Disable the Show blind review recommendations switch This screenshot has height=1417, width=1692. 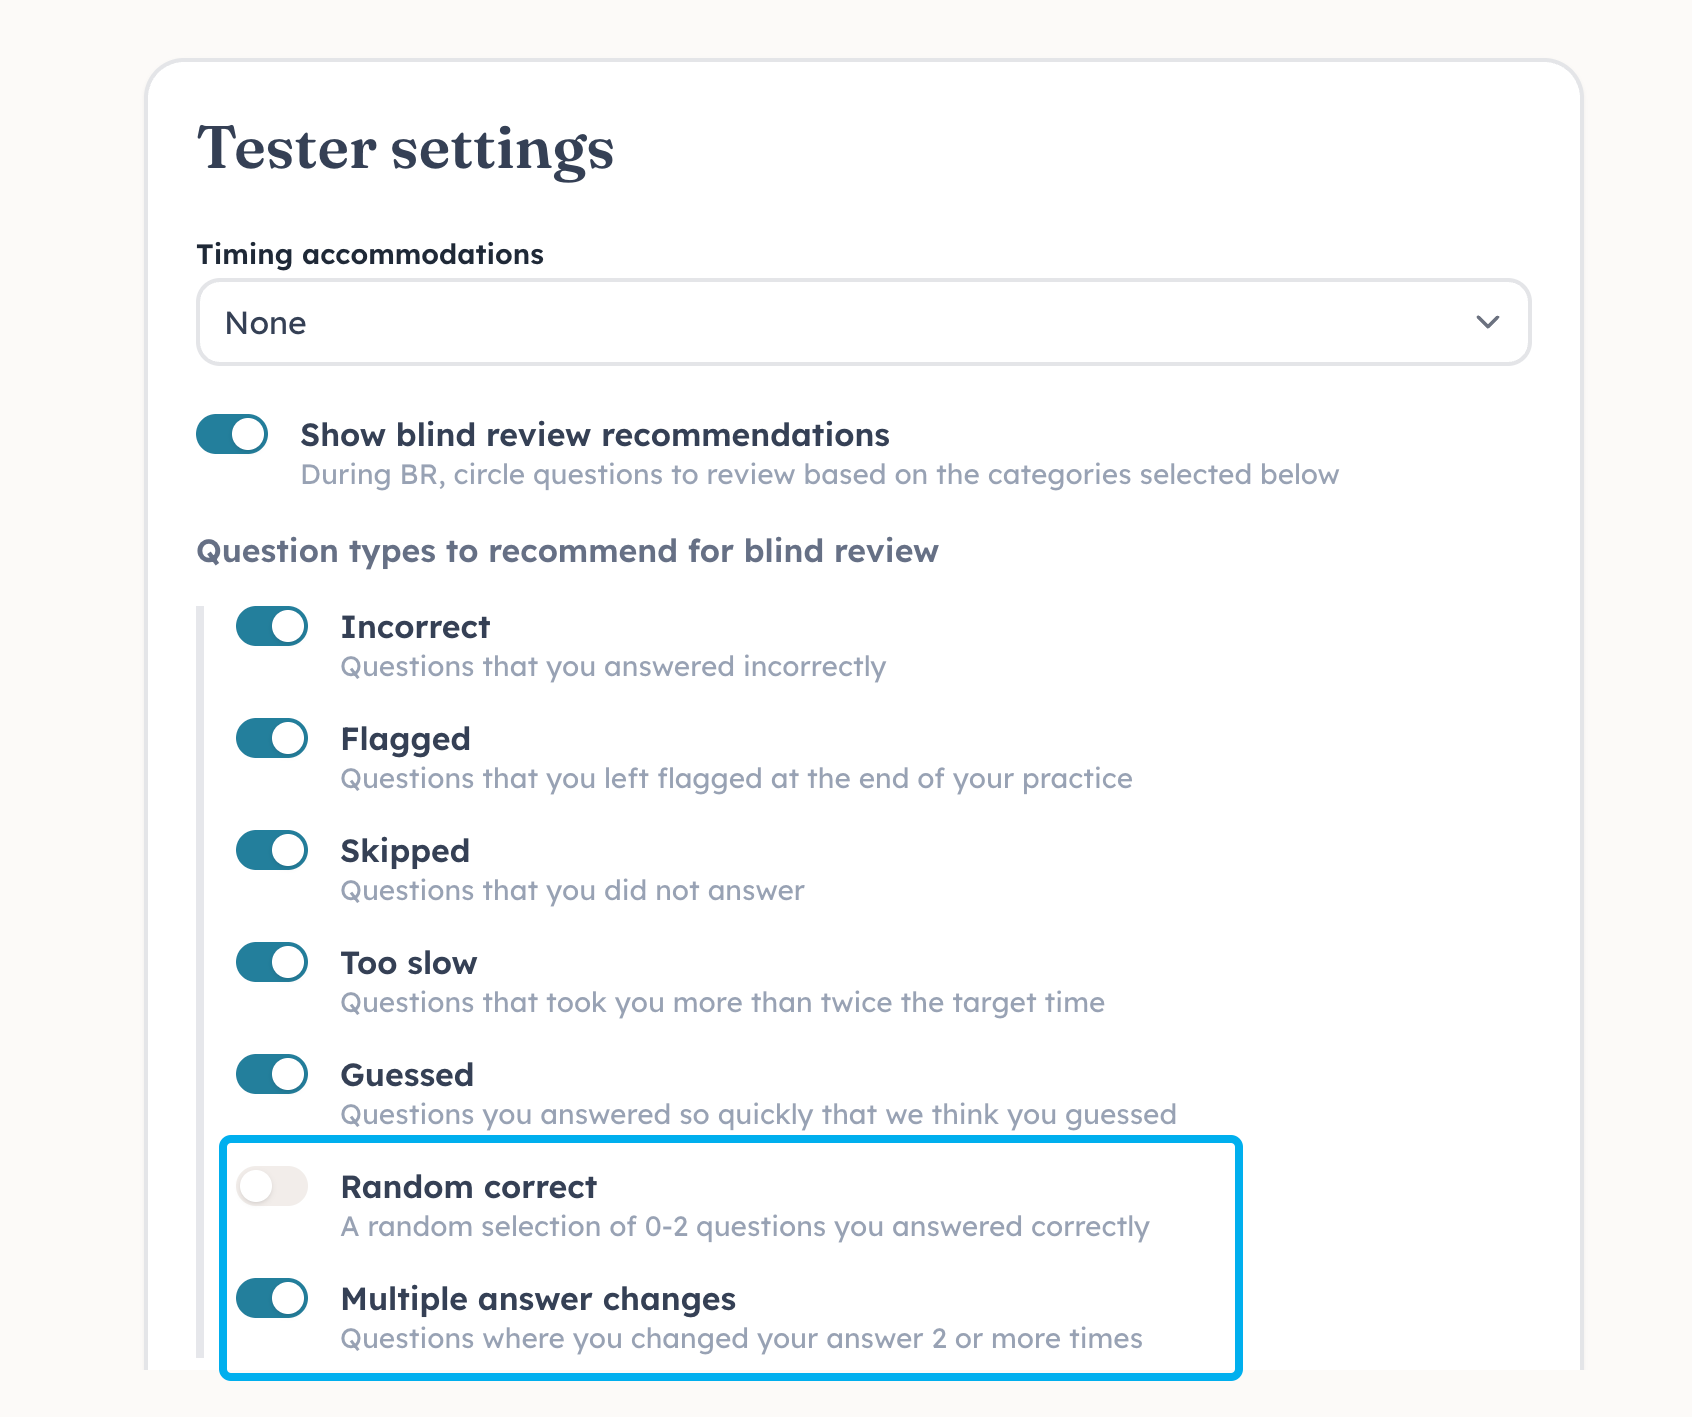coord(232,435)
